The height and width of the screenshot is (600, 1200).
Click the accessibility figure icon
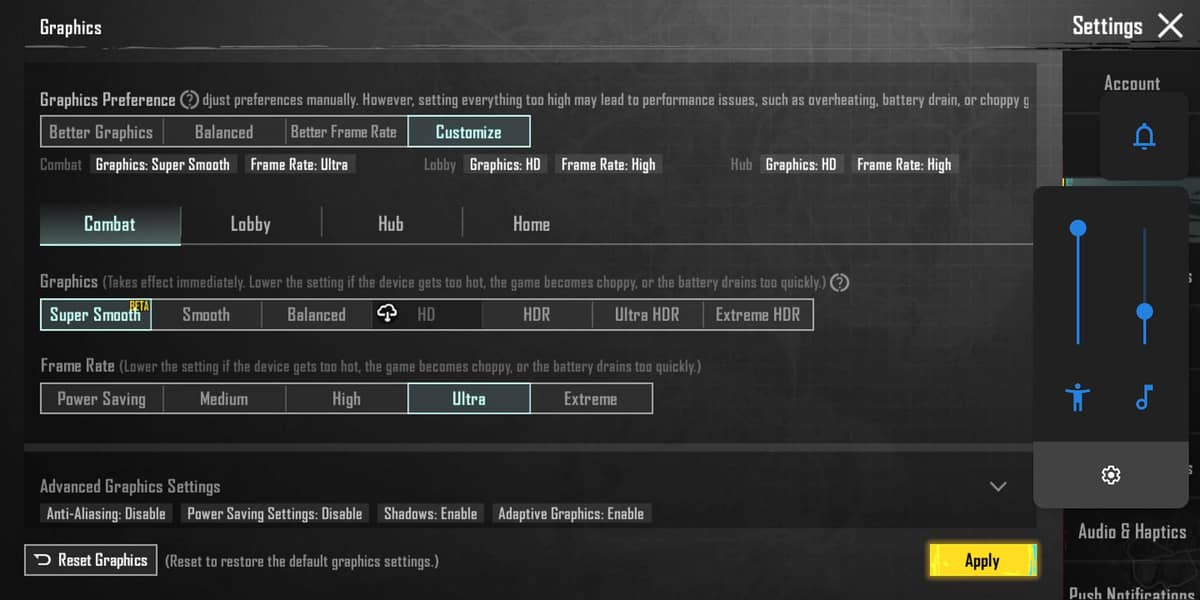point(1077,398)
